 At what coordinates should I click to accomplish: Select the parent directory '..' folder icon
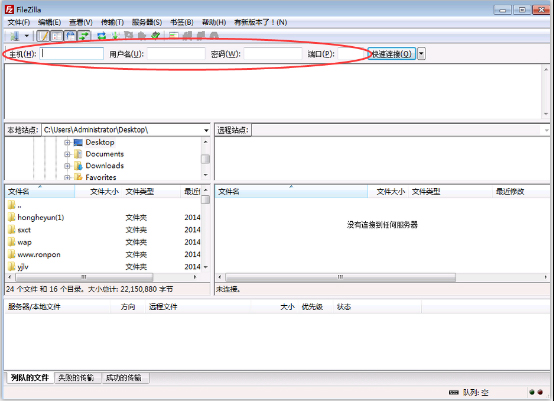[x=12, y=205]
